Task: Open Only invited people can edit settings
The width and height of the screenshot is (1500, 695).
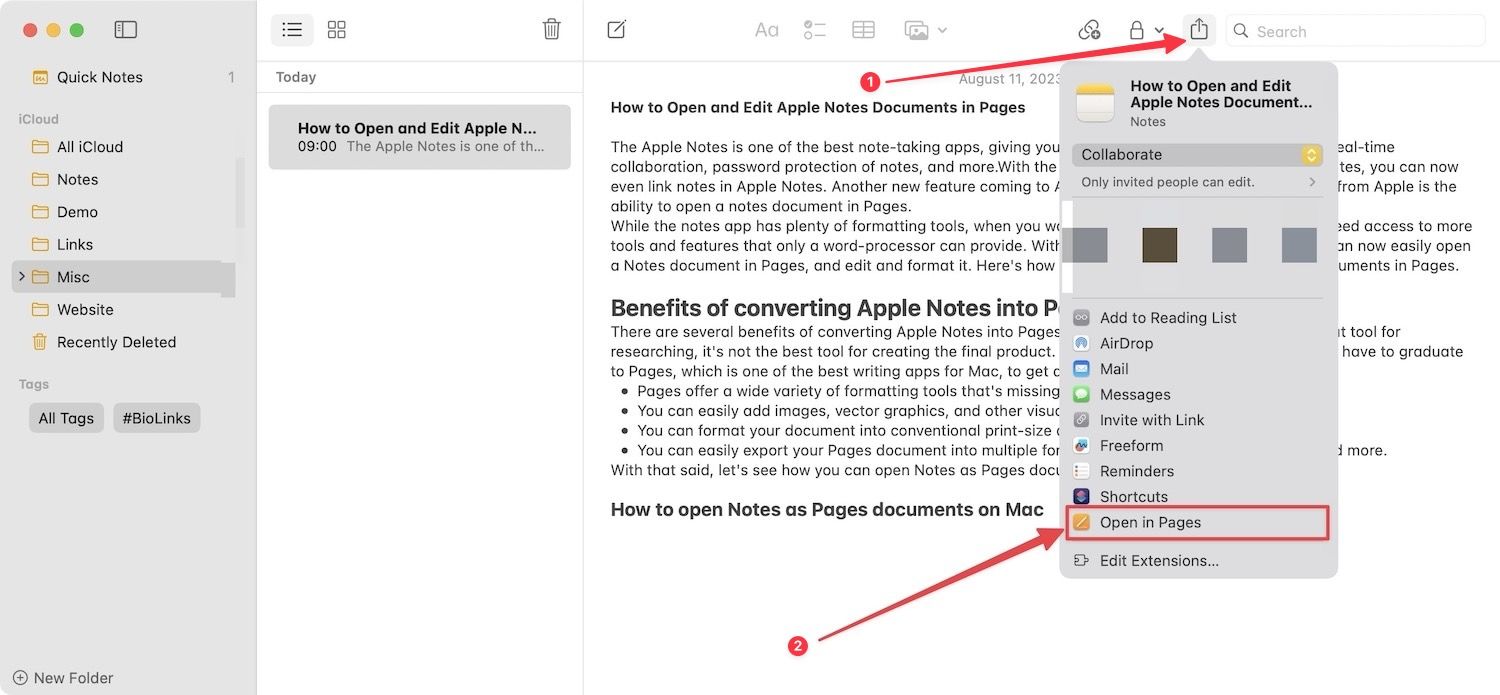Action: 1198,182
